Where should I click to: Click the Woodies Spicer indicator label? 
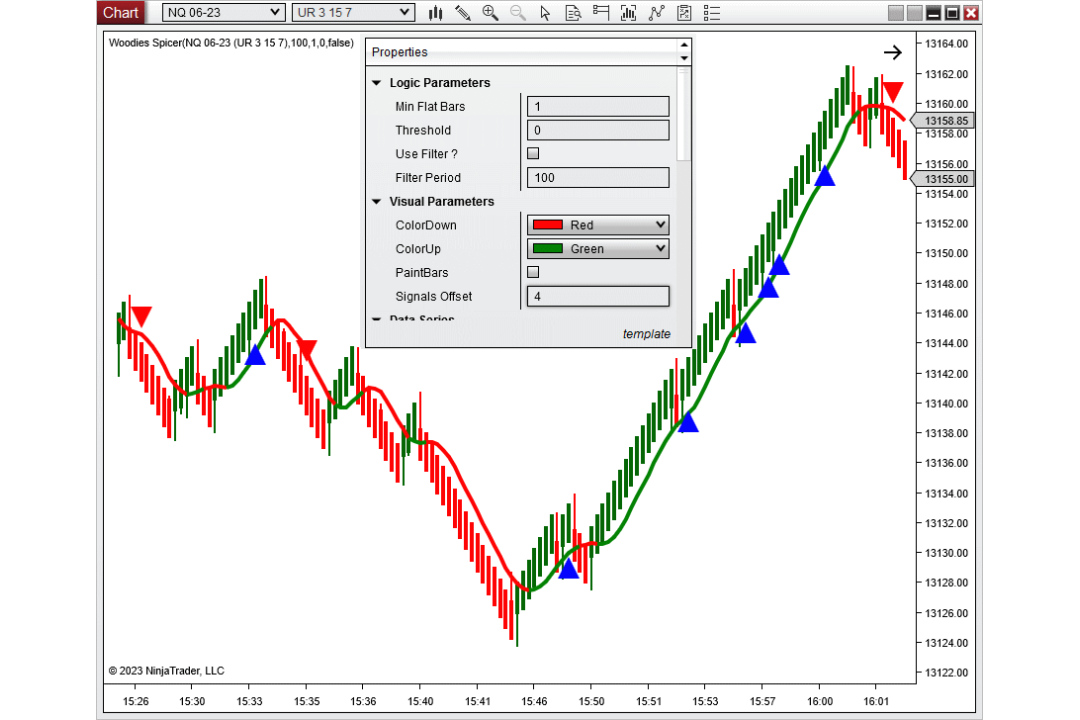(x=231, y=43)
